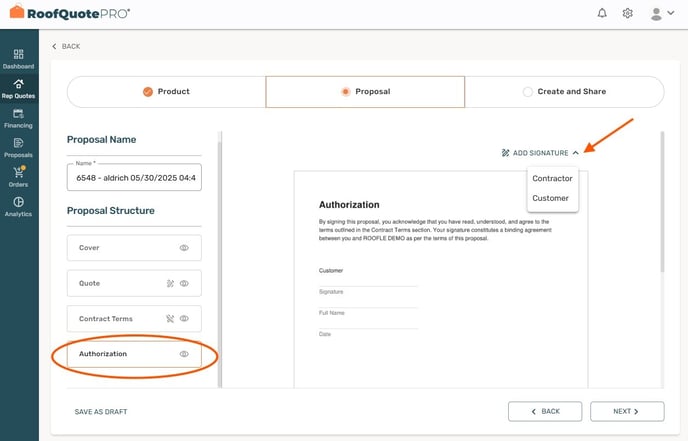Select the Quote section
Screen dimensions: 688x441
tap(134, 283)
